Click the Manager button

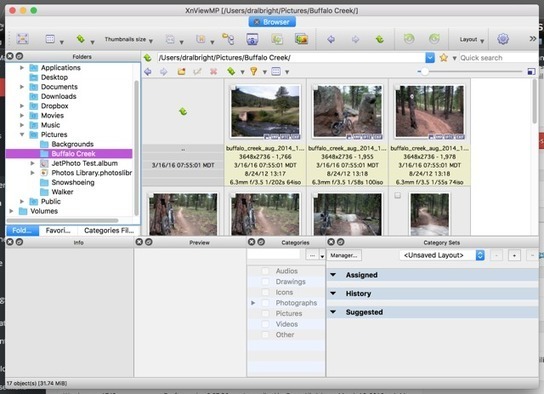pos(344,255)
